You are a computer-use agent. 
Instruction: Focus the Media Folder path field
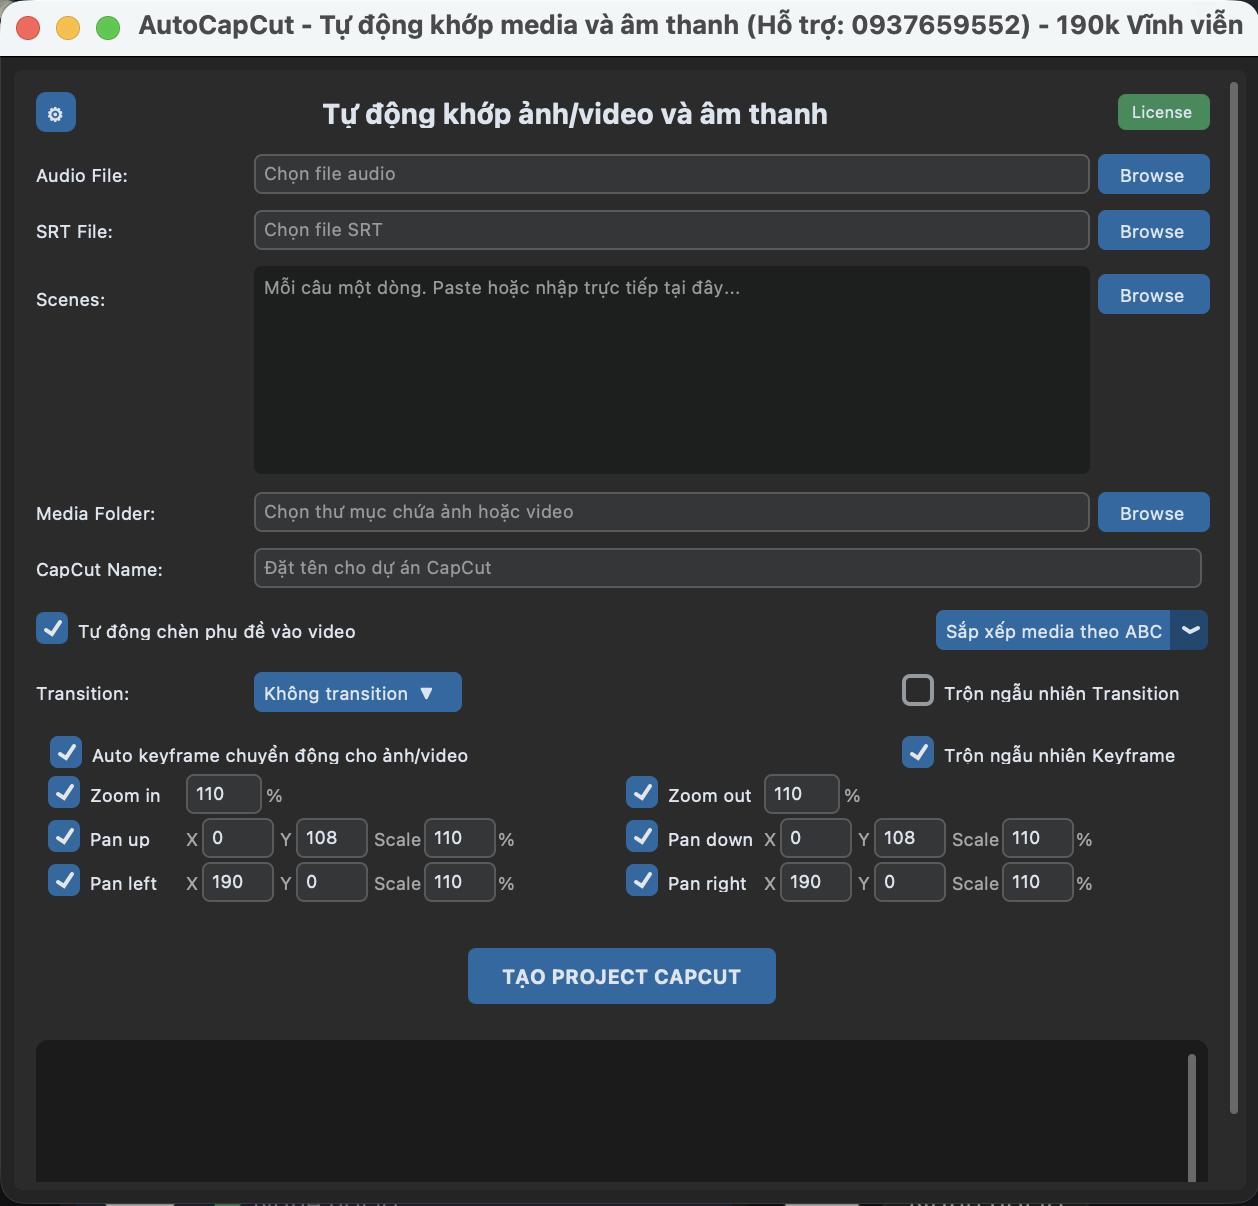tap(671, 512)
